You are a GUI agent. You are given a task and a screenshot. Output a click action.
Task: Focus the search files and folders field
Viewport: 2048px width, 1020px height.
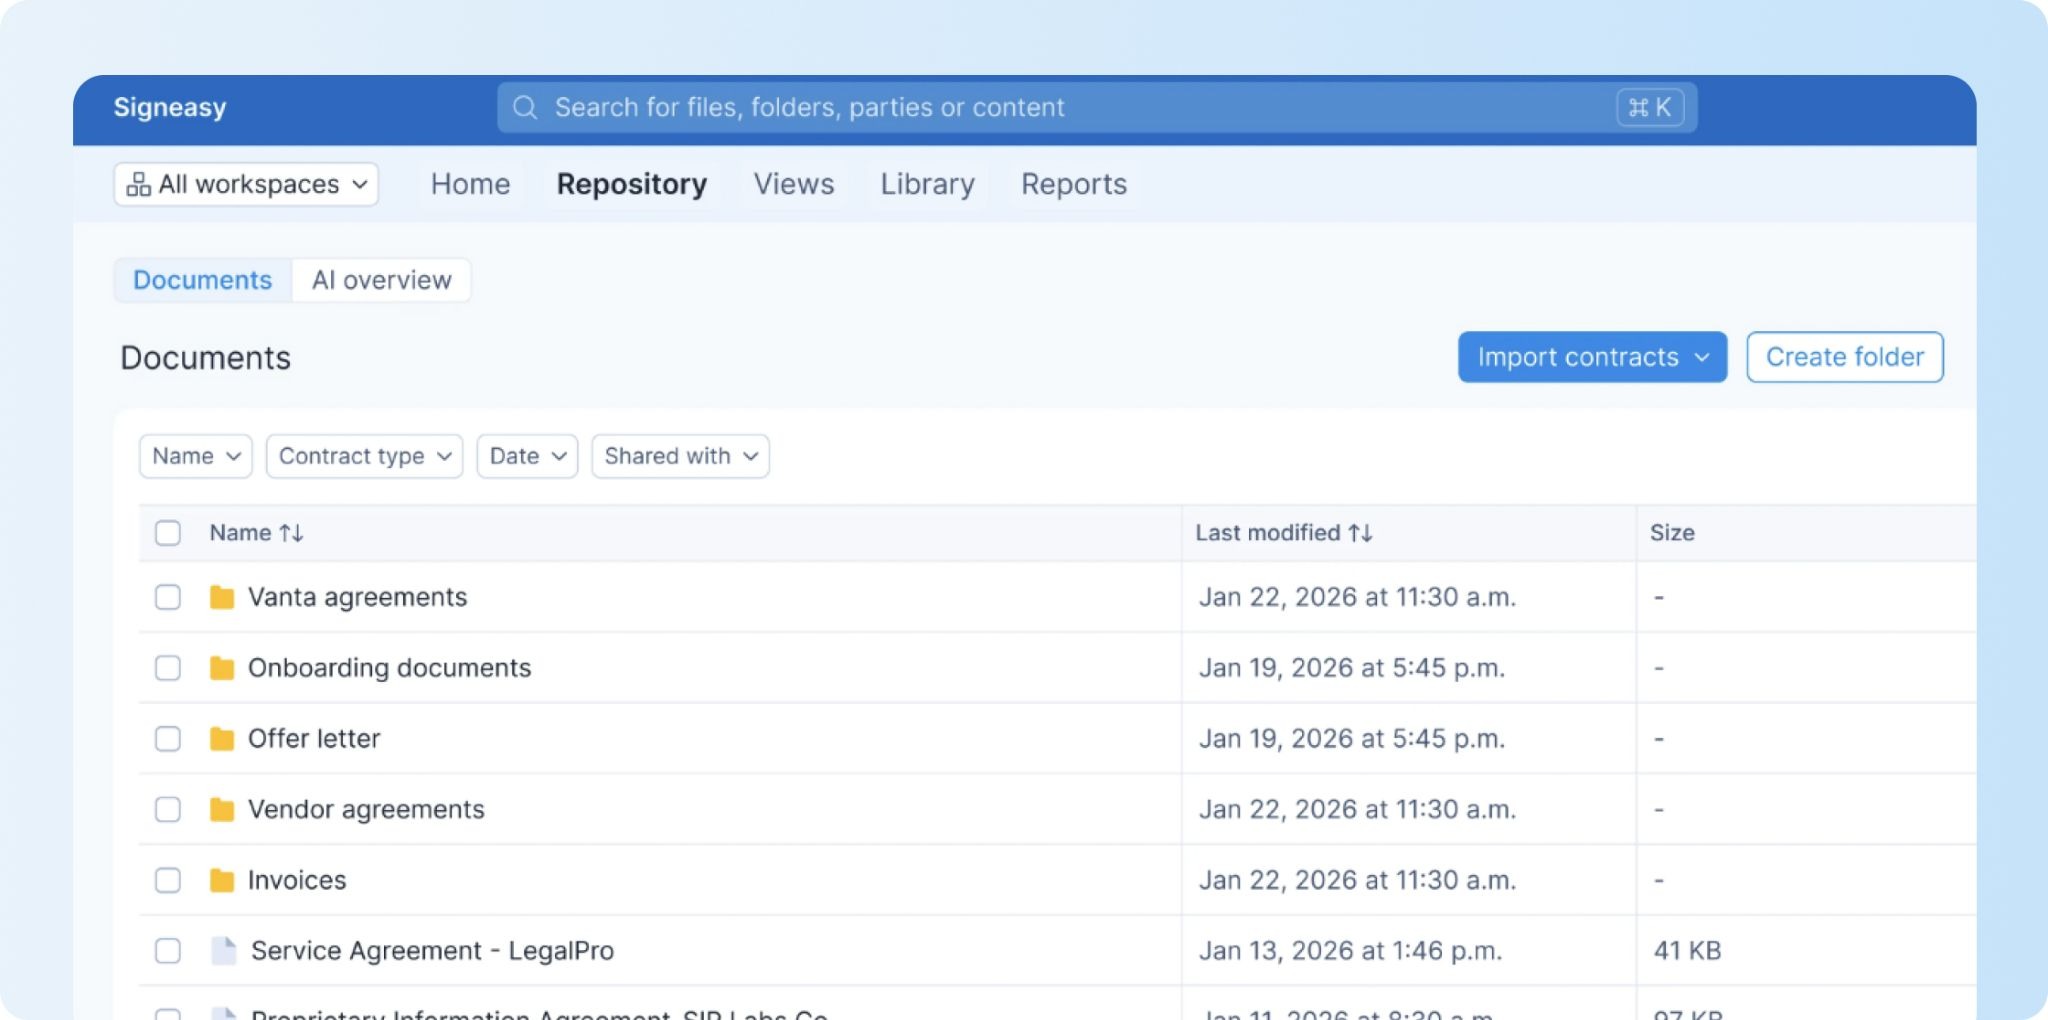1097,107
